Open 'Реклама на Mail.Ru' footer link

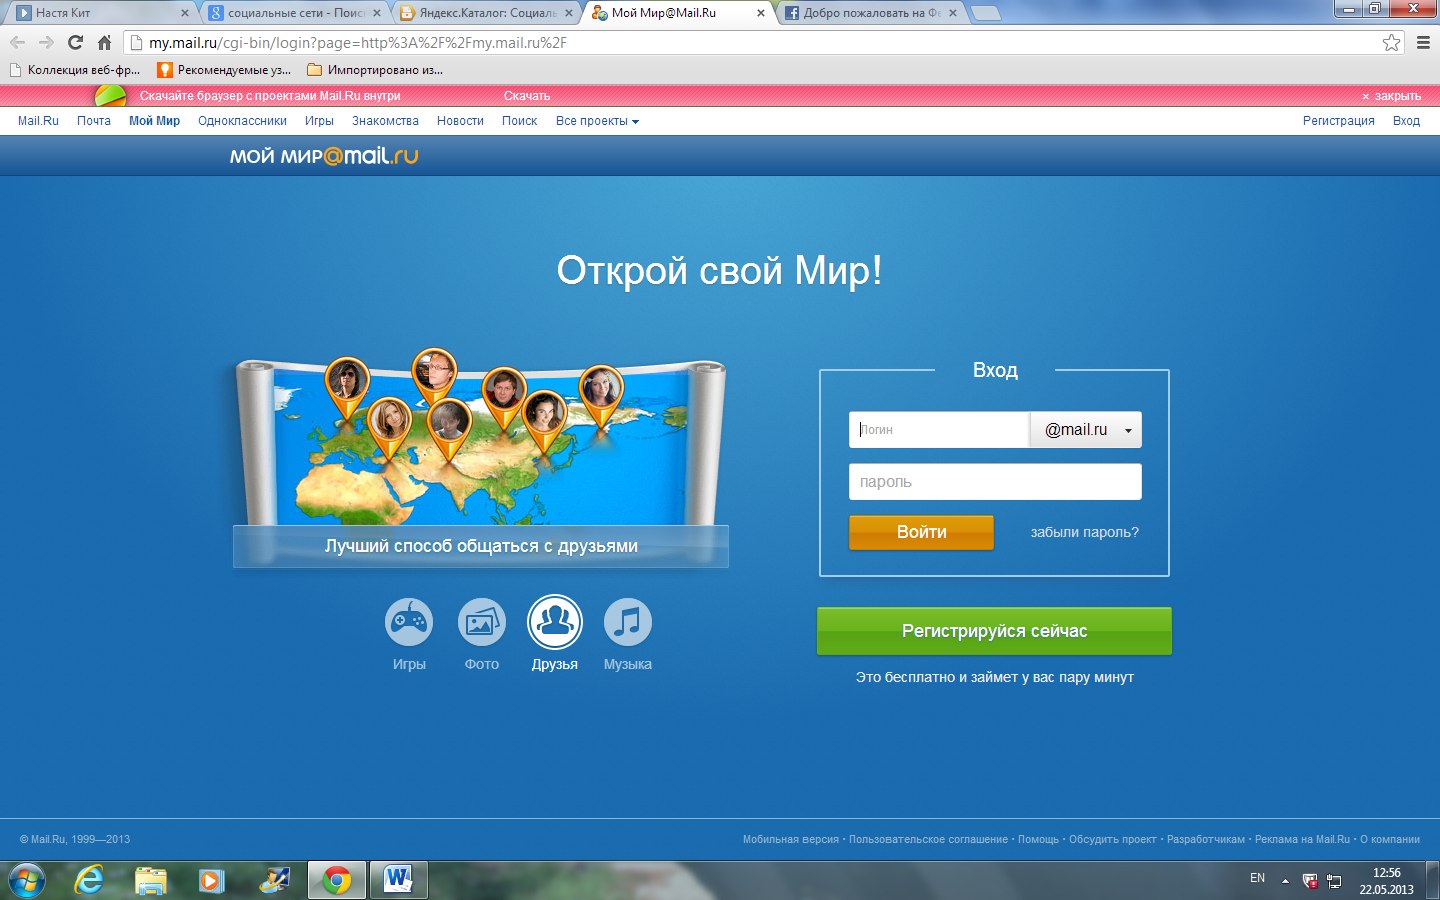coord(1302,840)
